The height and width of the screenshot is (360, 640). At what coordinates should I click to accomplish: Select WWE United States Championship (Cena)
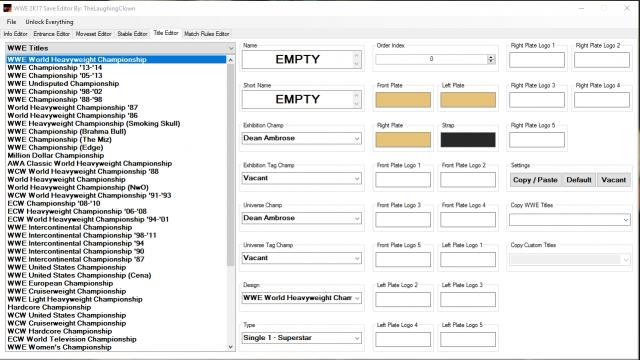coord(116,276)
